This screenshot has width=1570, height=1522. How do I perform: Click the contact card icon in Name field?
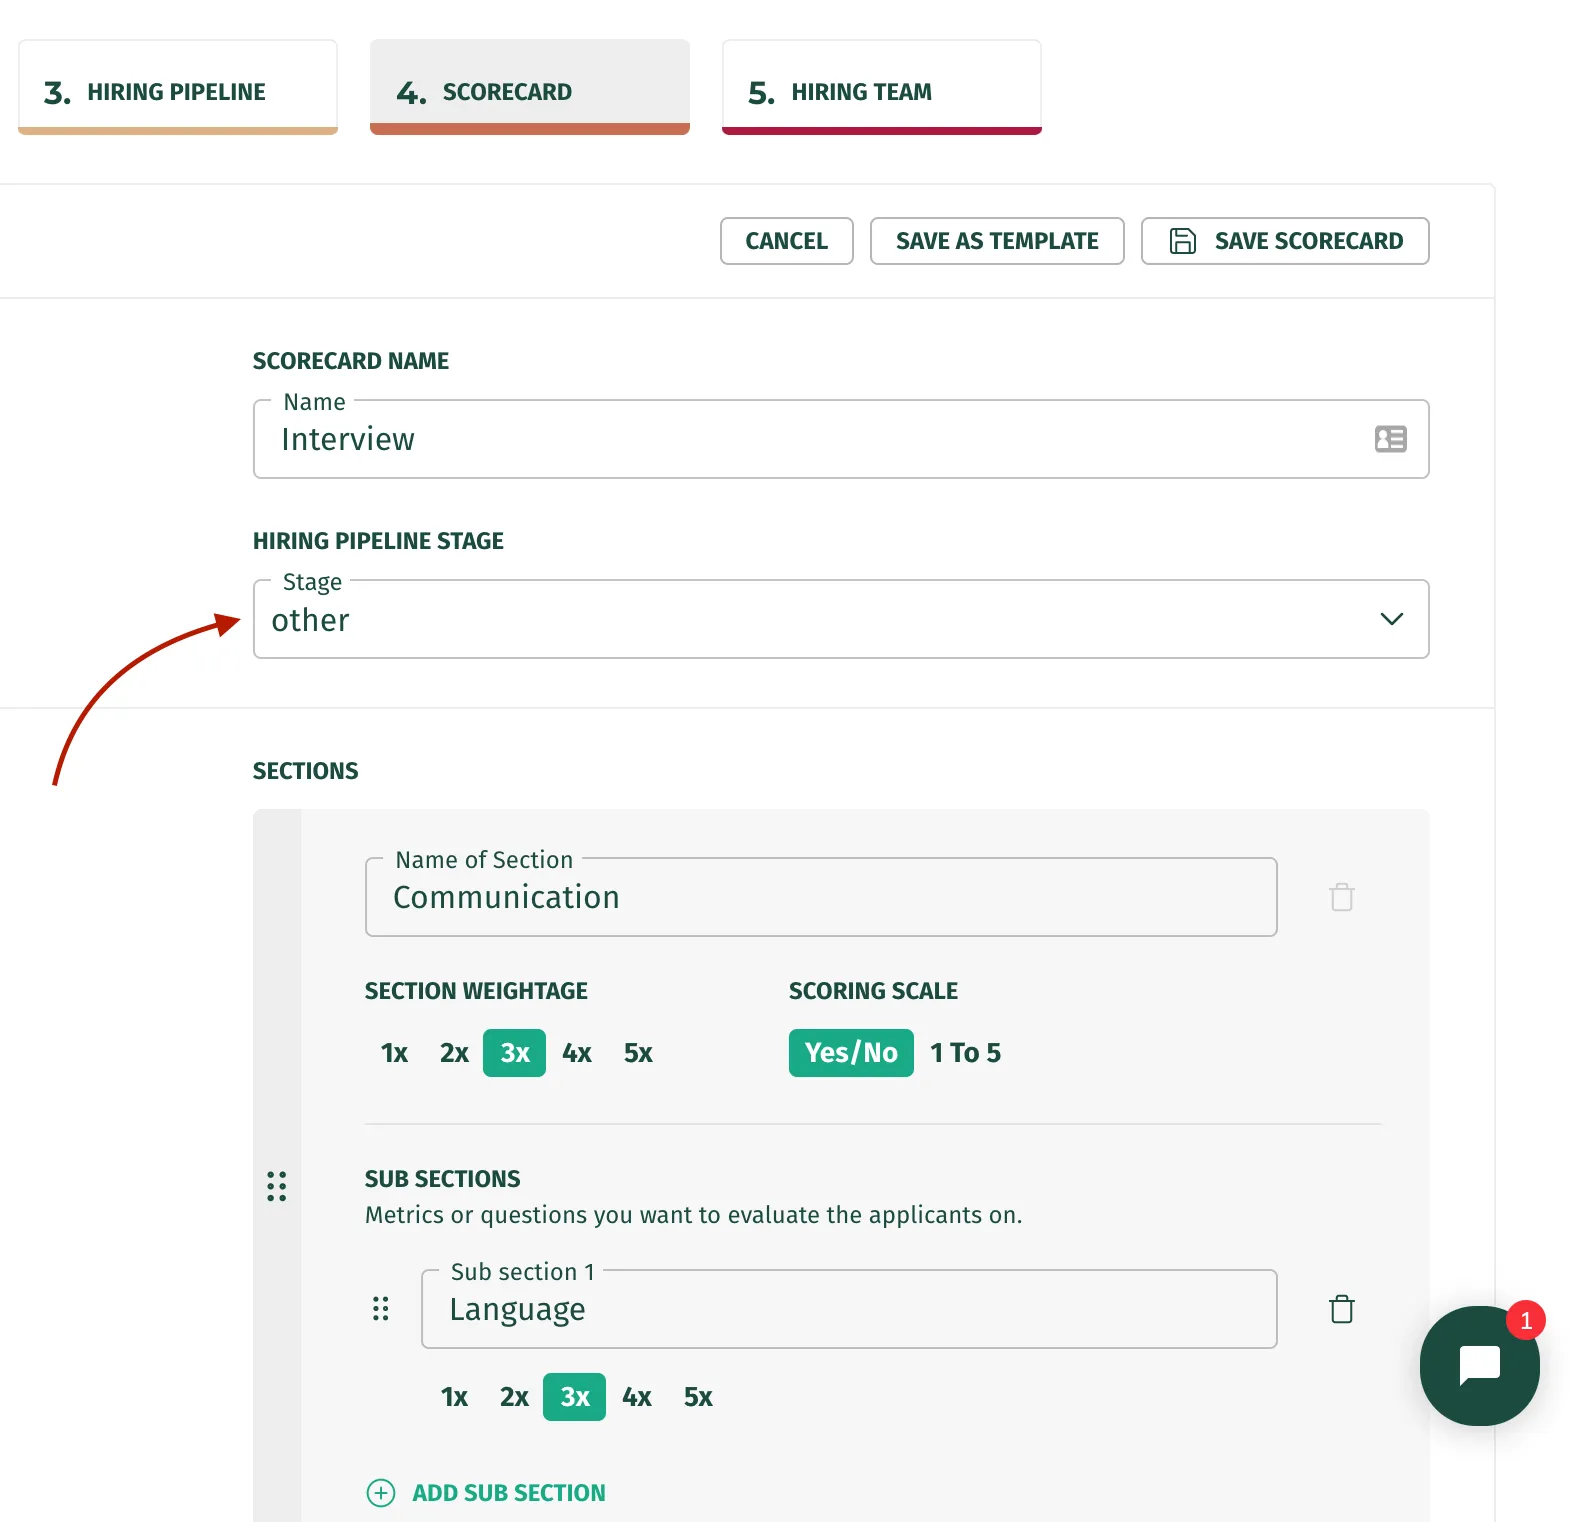point(1390,439)
